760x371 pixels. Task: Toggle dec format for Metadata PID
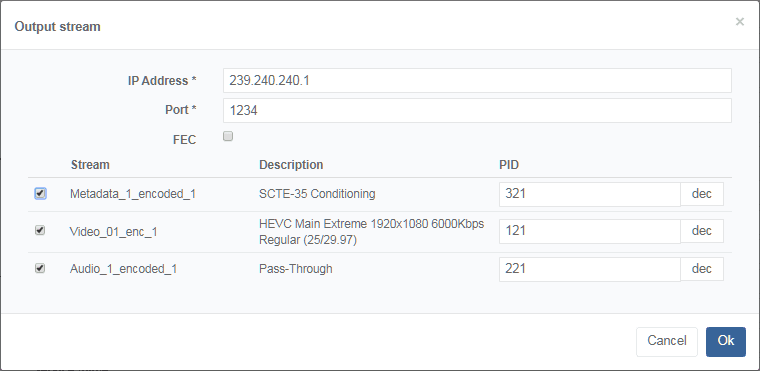[x=701, y=194]
